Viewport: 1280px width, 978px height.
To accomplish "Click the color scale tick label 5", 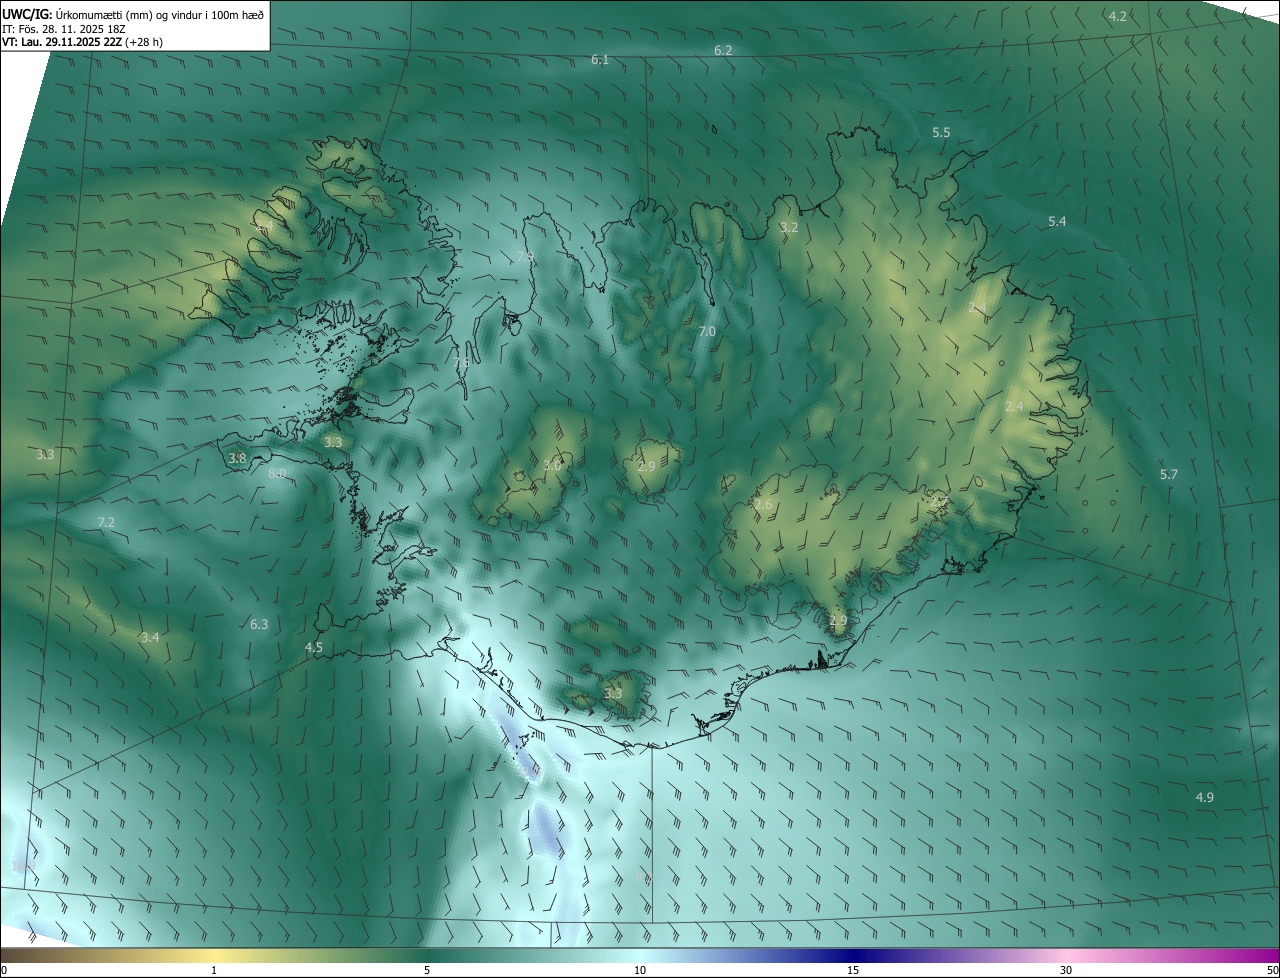I will click(427, 970).
